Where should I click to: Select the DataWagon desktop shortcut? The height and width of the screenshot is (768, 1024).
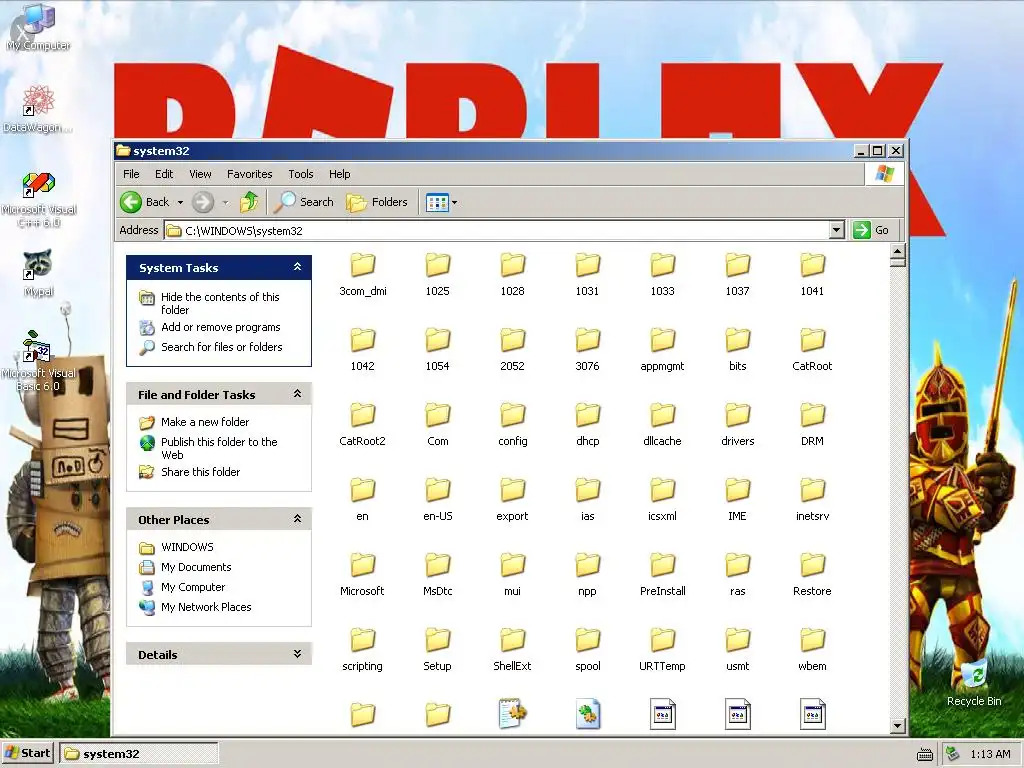(38, 109)
